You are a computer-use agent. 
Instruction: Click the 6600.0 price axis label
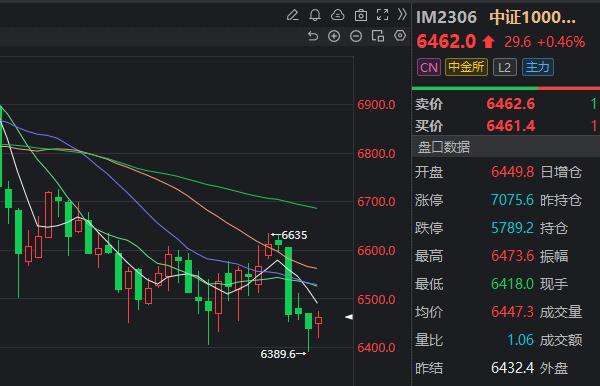tap(376, 251)
